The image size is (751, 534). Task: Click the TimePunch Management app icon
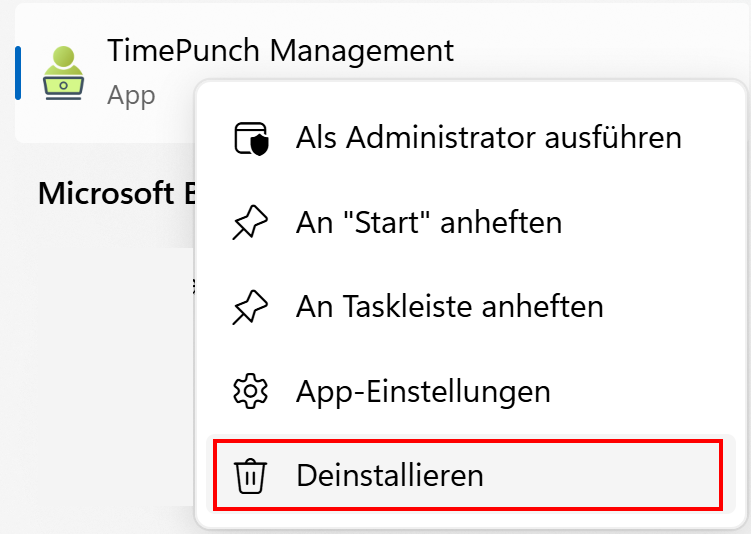pos(63,73)
